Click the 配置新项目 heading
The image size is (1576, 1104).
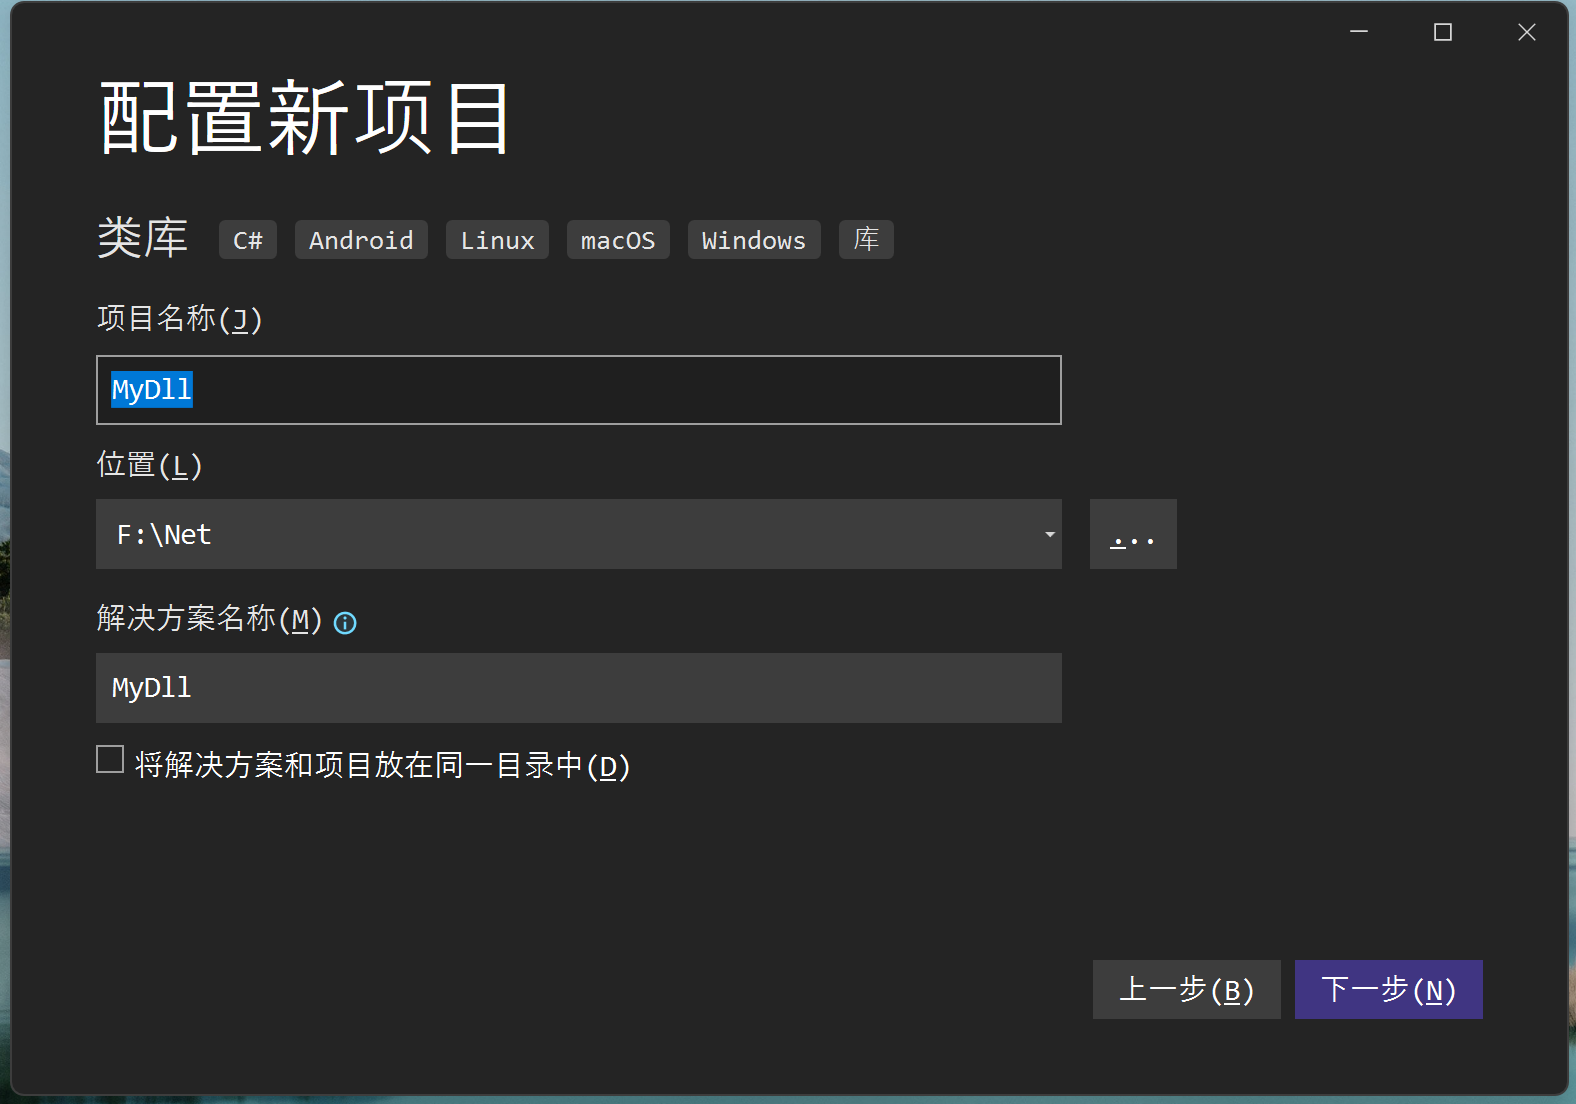click(306, 118)
